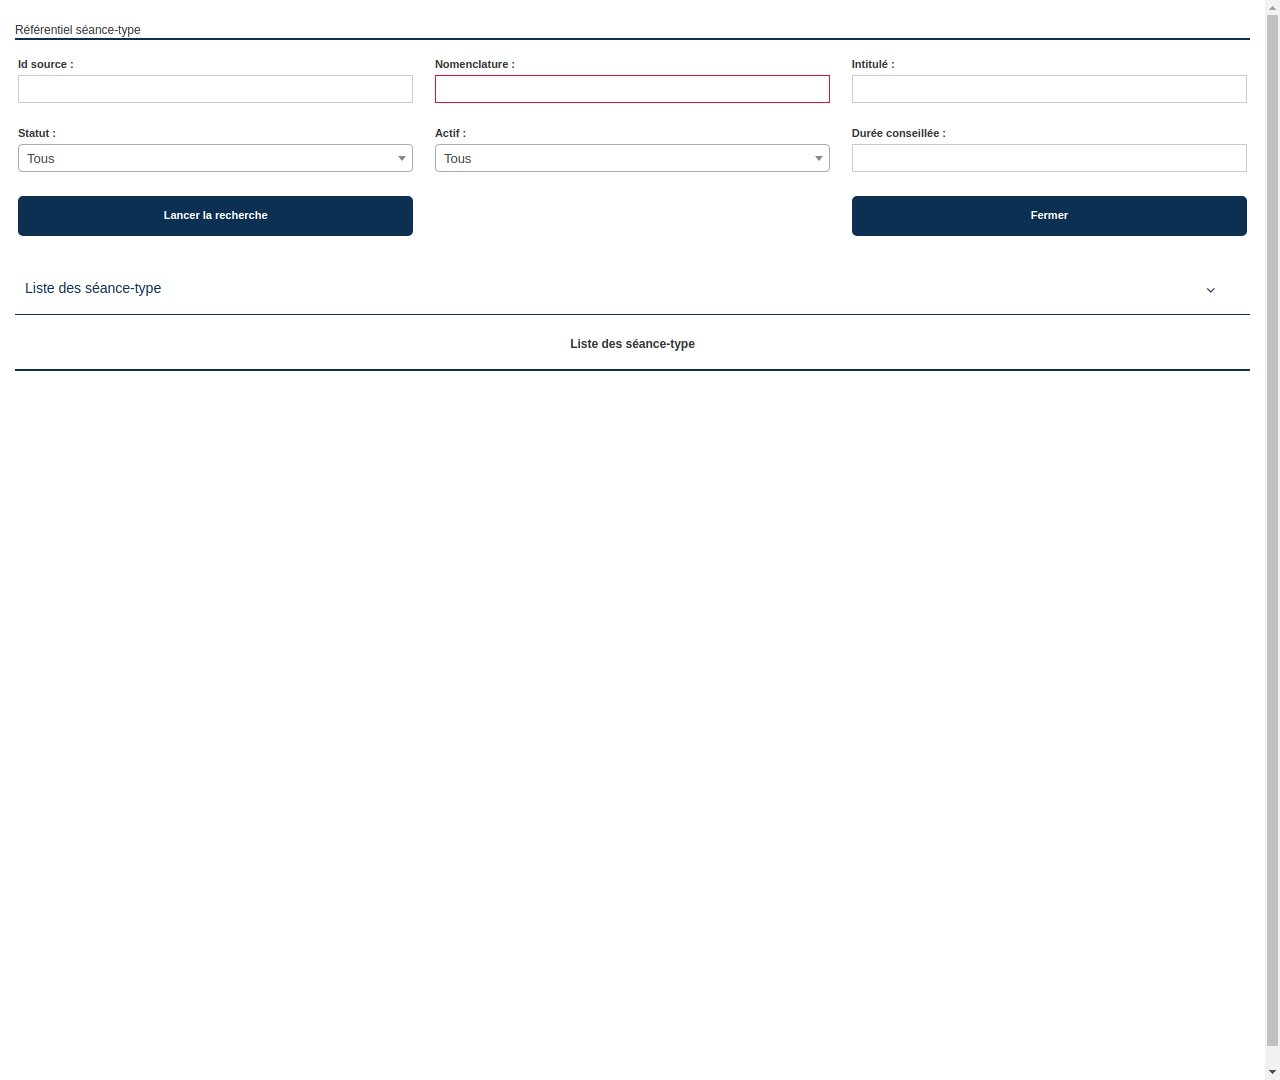Select the Intitulé text field
This screenshot has height=1080, width=1280.
click(x=1048, y=89)
